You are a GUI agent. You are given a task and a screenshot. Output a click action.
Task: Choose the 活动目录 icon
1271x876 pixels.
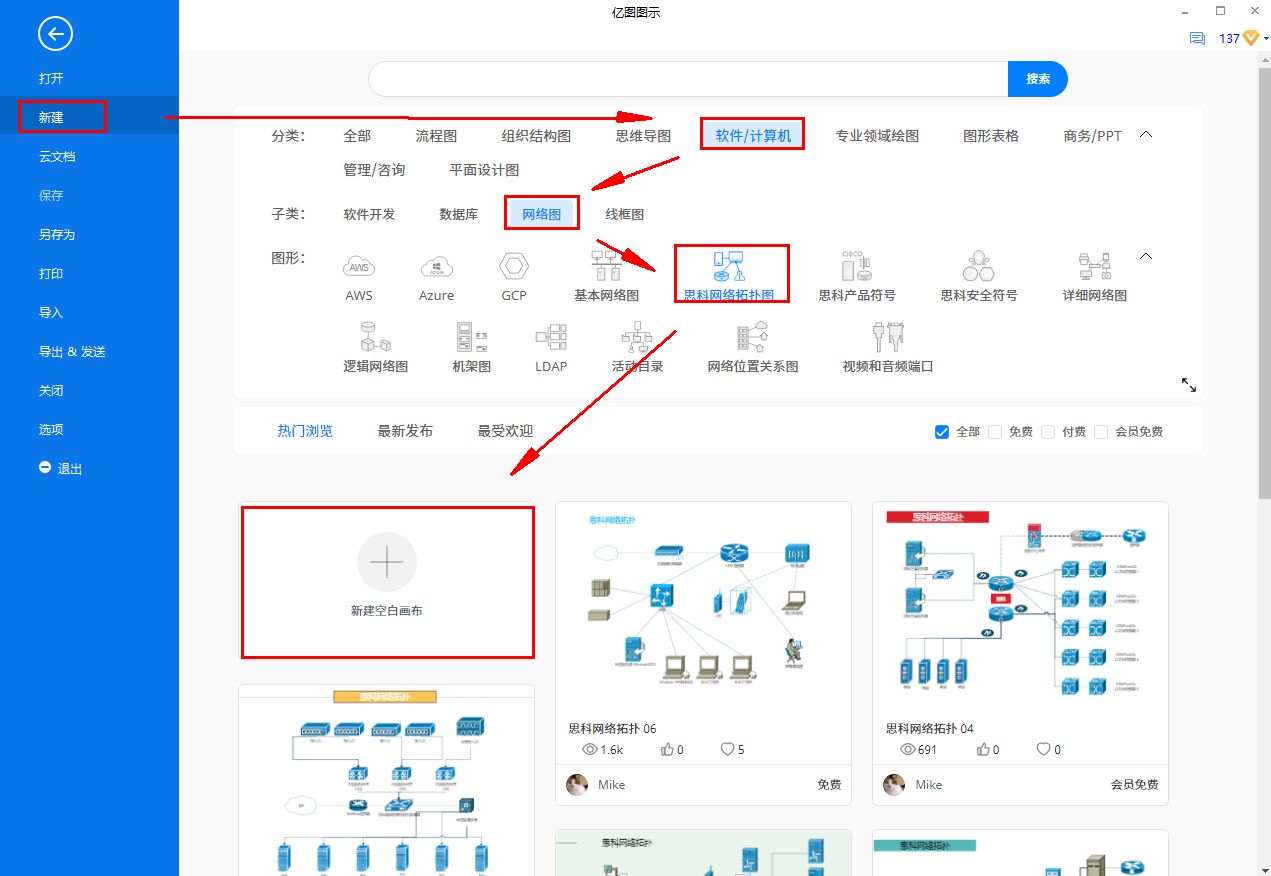pyautogui.click(x=637, y=337)
